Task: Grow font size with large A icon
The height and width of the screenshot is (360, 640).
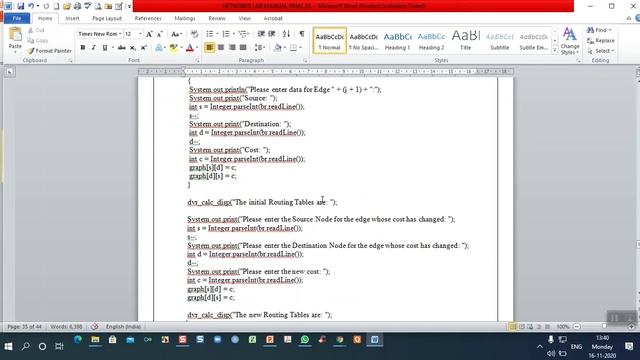Action: pyautogui.click(x=149, y=34)
